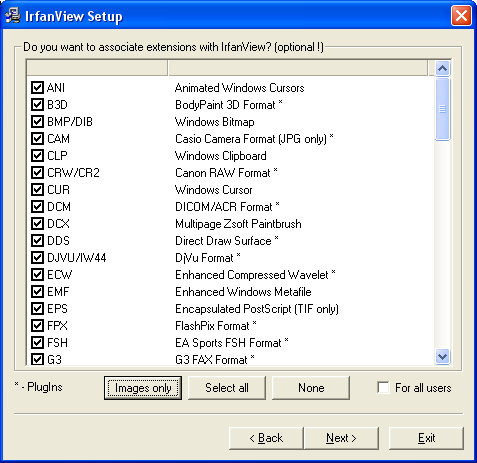Uncheck the DJVU/IW44 checkbox
This screenshot has height=463, width=477.
point(37,258)
